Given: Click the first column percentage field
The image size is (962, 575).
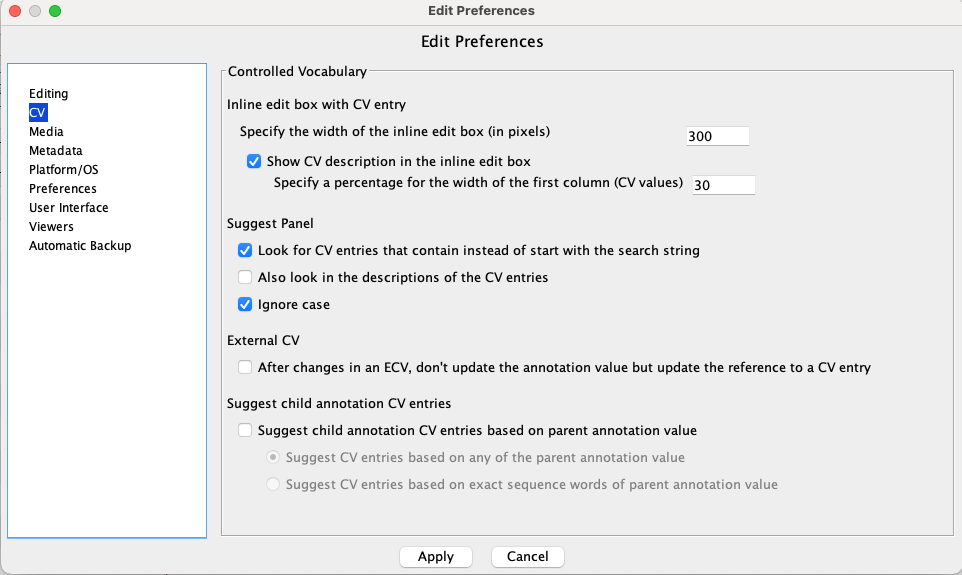Looking at the screenshot, I should [723, 185].
